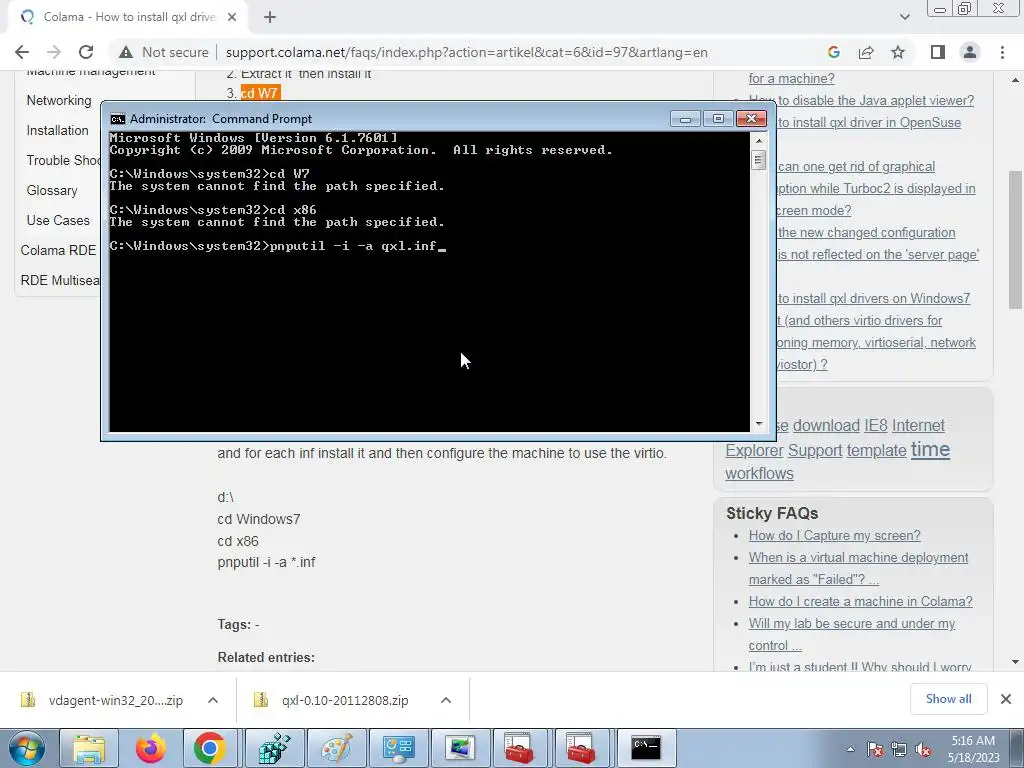Open a new browser tab
Viewport: 1024px width, 768px height.
(x=270, y=17)
